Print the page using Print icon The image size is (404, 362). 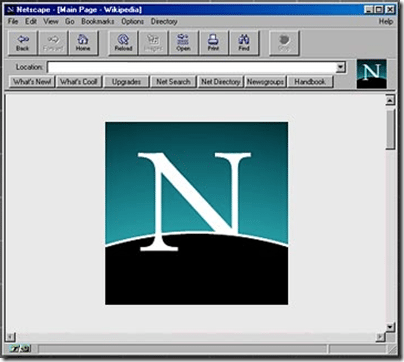click(x=213, y=43)
